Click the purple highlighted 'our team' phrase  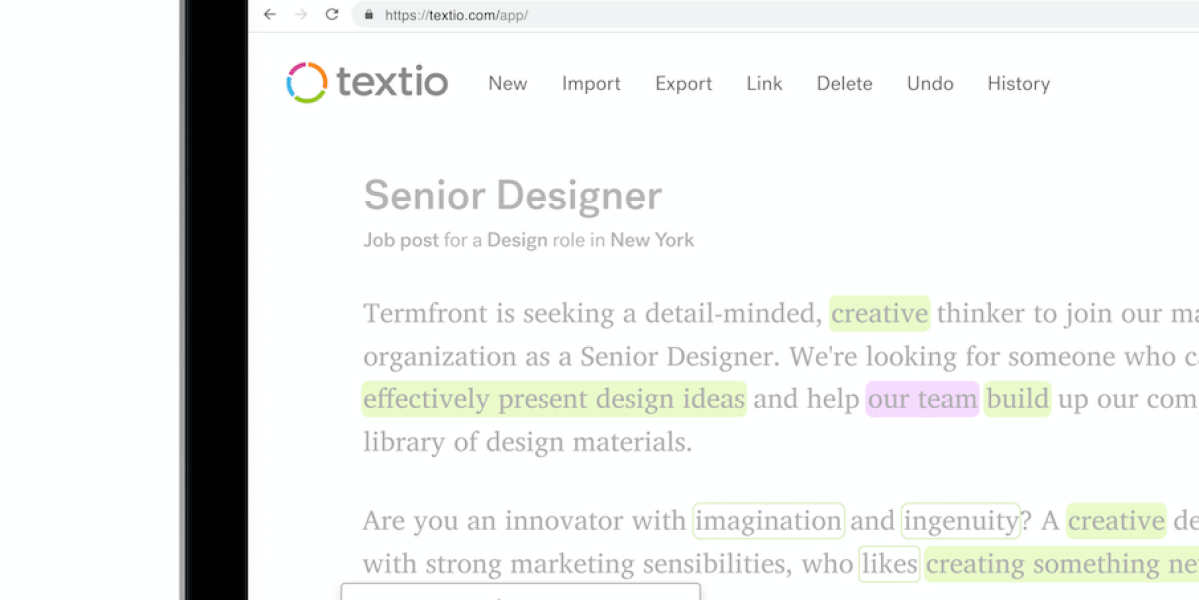click(x=922, y=399)
